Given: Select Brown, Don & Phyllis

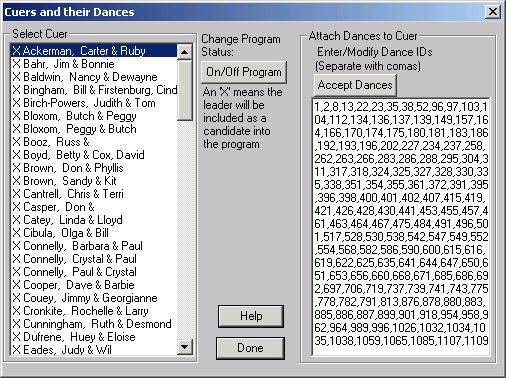Looking at the screenshot, I should click(94, 168).
